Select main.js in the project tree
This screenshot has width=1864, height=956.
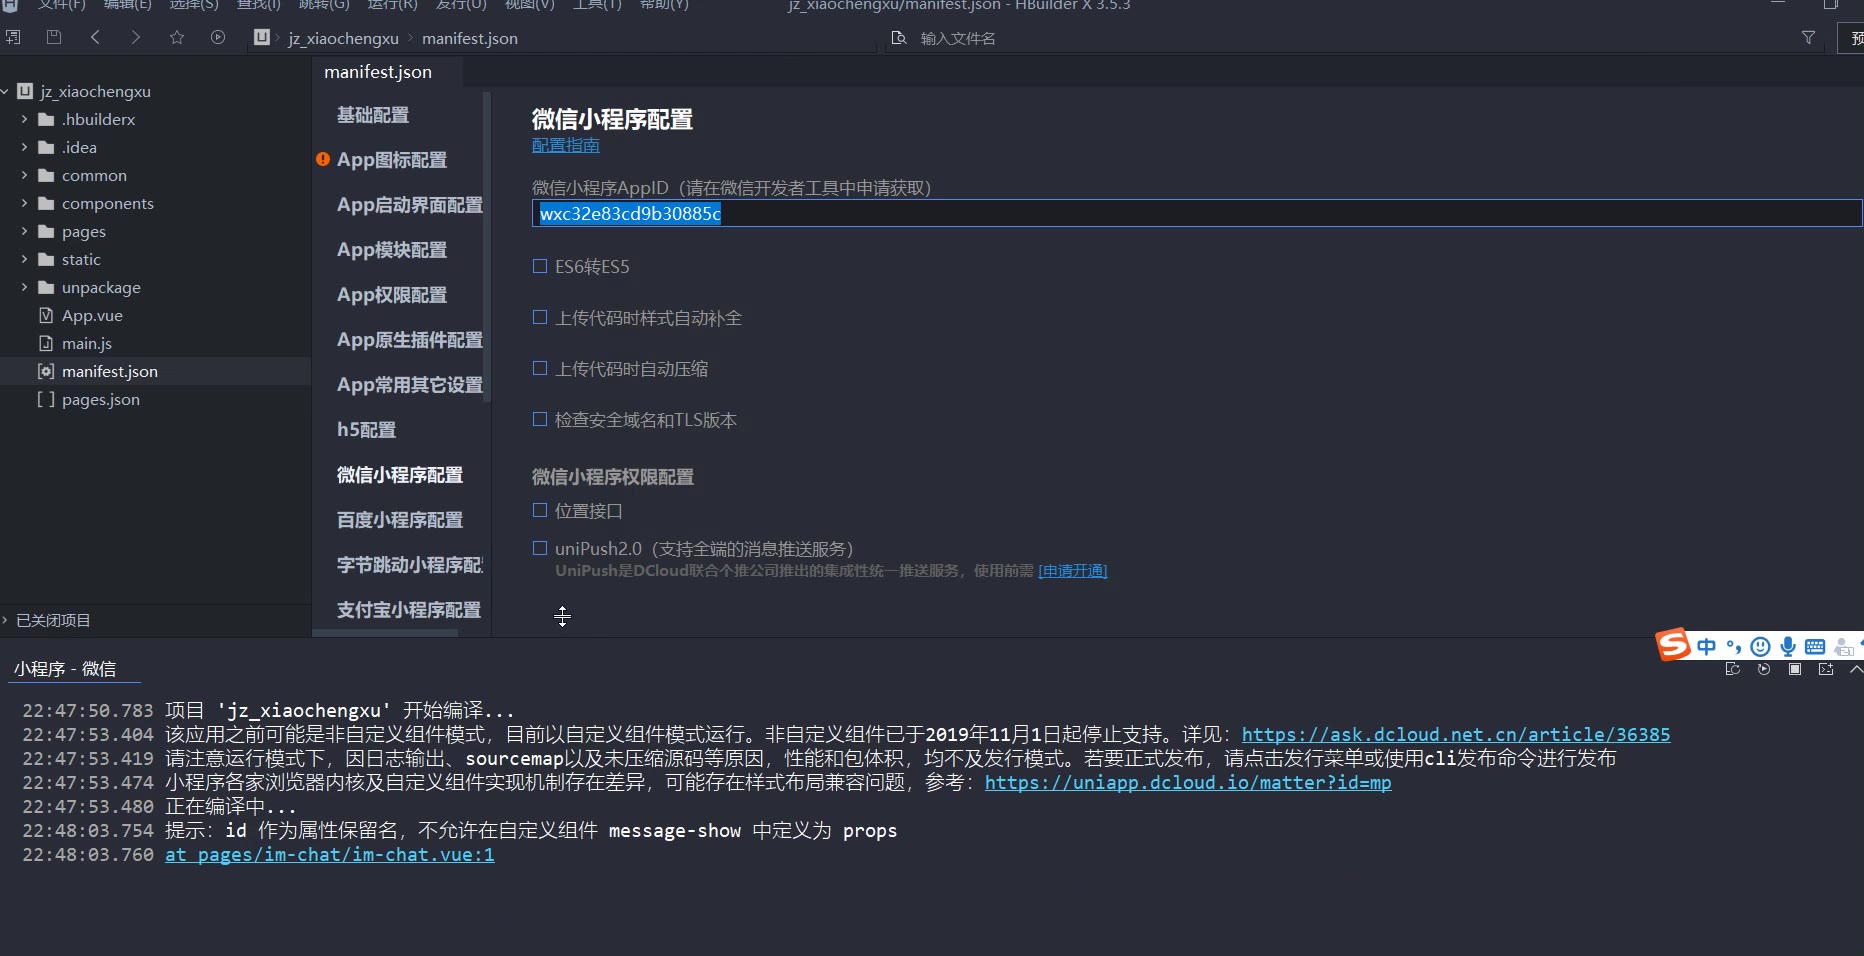pyautogui.click(x=87, y=343)
